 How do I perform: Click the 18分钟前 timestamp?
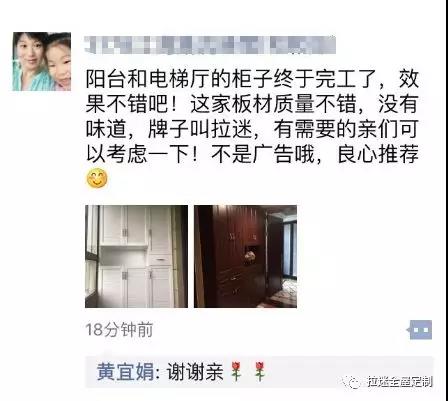click(x=119, y=330)
